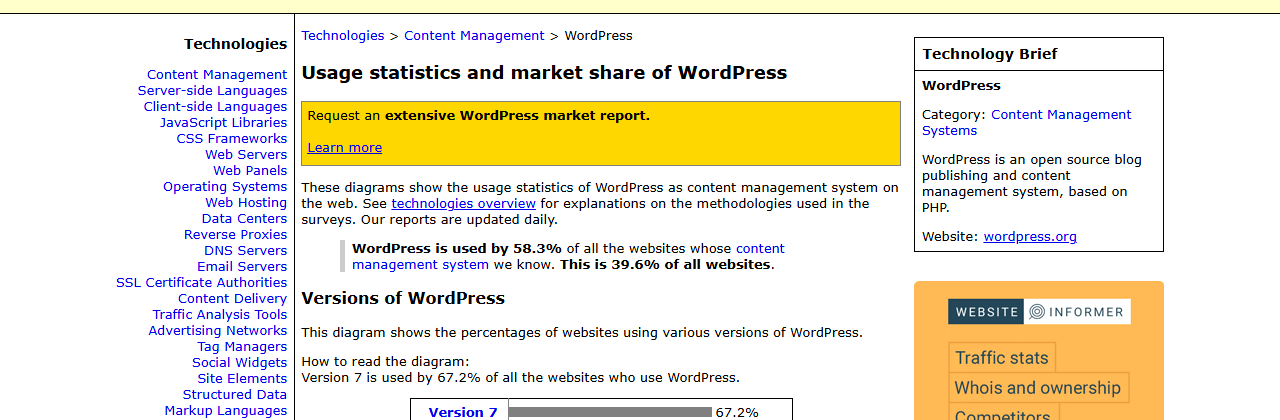The height and width of the screenshot is (420, 1280).
Task: Open Tag Managers category
Action: coord(242,346)
